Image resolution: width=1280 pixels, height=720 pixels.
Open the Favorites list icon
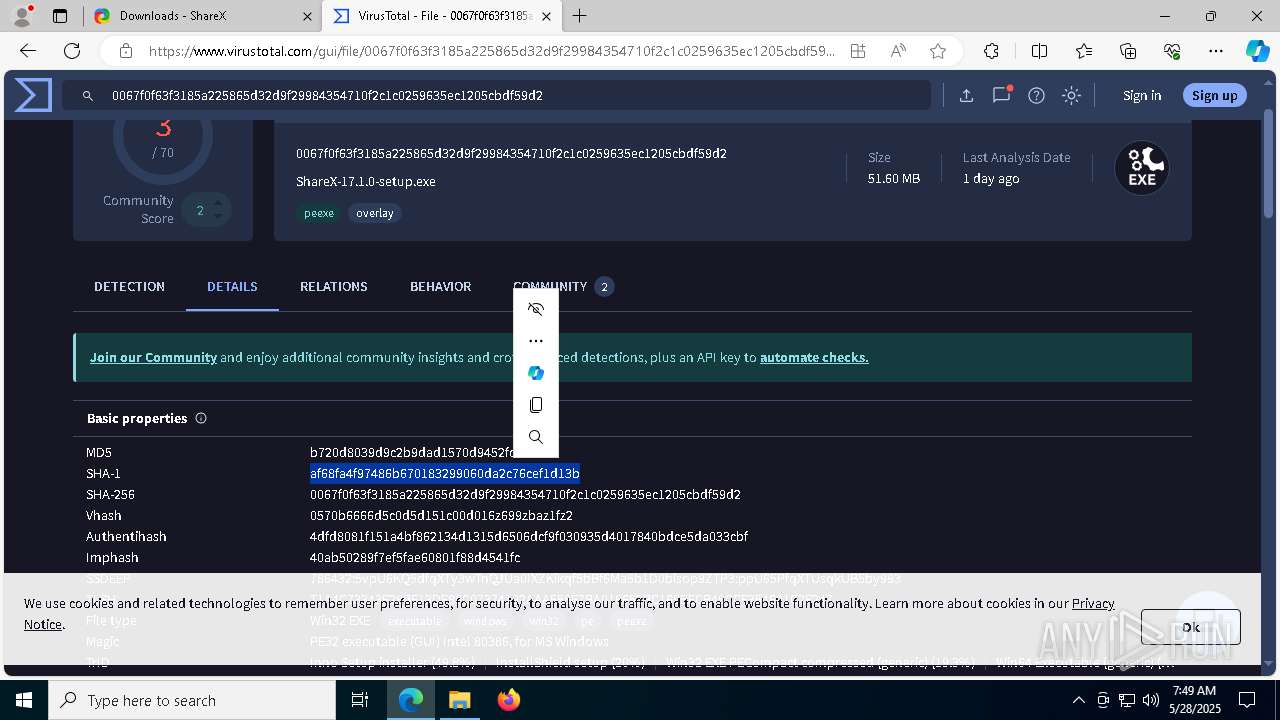point(1084,51)
